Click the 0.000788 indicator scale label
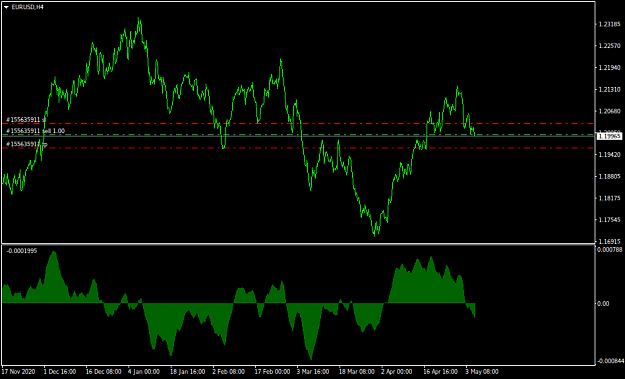625x379 pixels. point(609,250)
